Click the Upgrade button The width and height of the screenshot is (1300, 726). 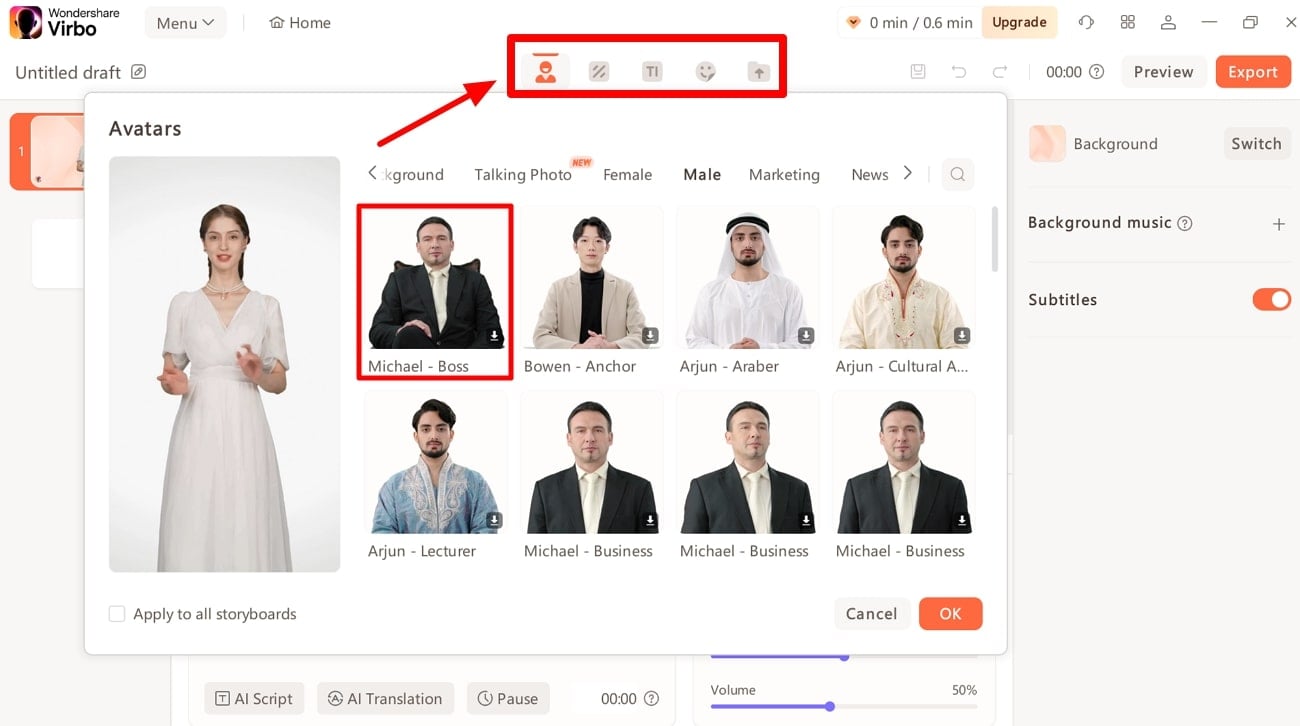click(x=1019, y=22)
